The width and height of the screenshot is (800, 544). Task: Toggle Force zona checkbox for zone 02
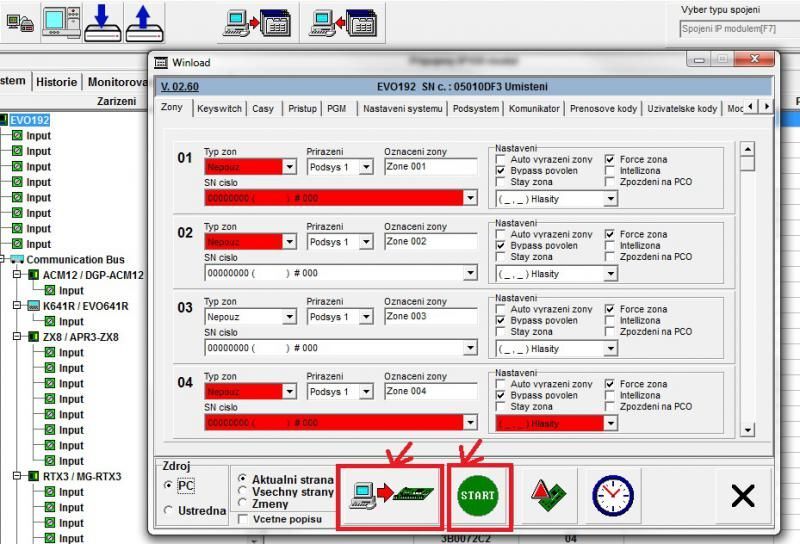(x=610, y=235)
